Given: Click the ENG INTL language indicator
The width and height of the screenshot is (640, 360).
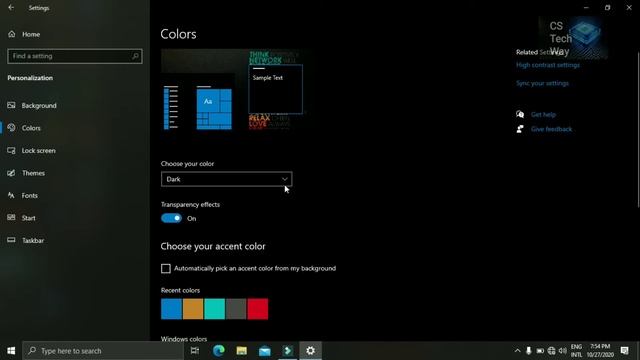Looking at the screenshot, I should [x=576, y=351].
